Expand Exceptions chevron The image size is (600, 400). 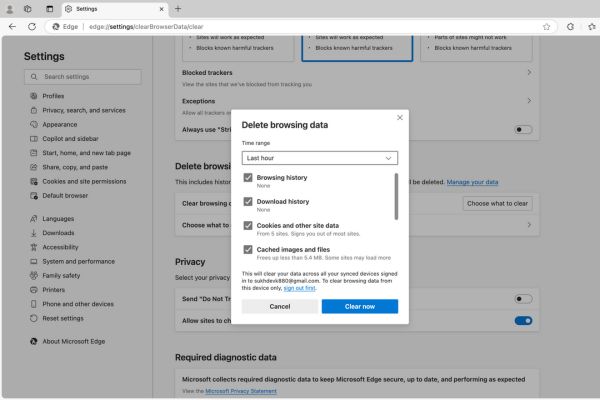[529, 100]
